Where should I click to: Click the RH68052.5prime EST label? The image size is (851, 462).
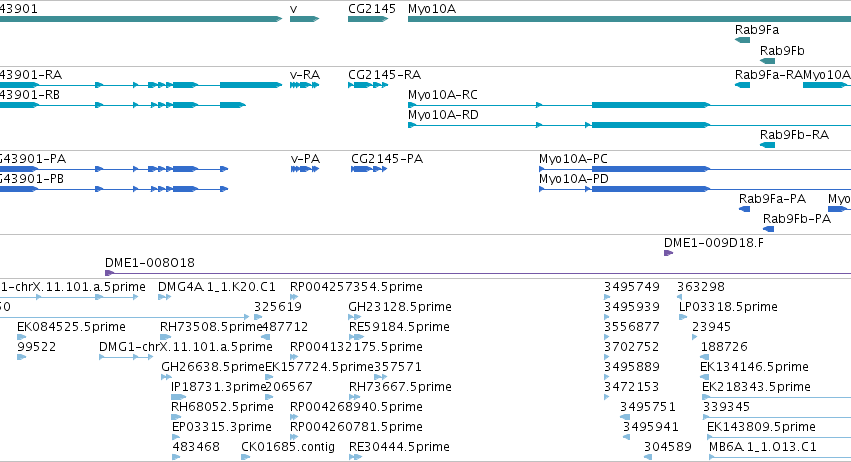pyautogui.click(x=223, y=408)
